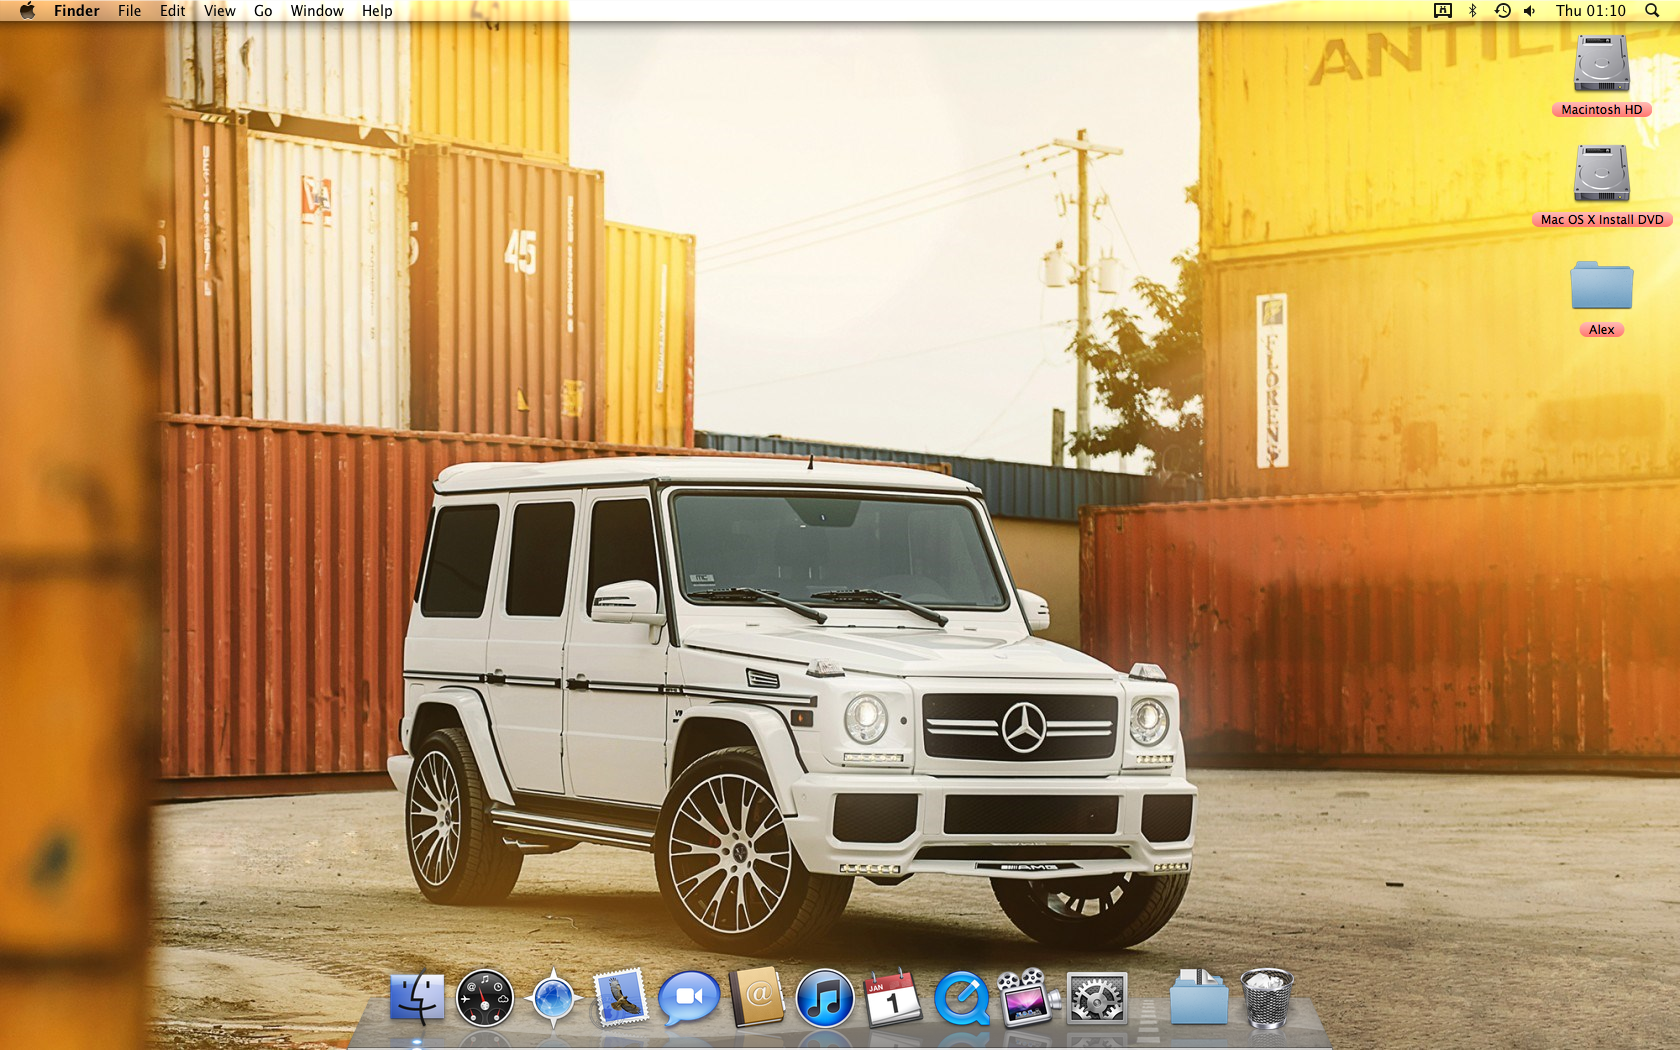
Task: Select the Mac OS X Install DVD icon
Action: [x=1602, y=174]
